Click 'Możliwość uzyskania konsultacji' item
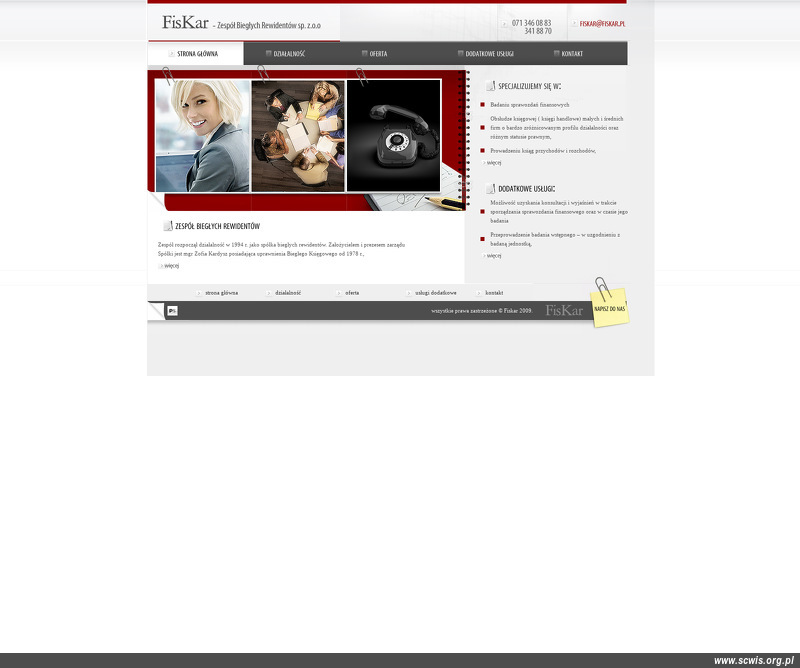The image size is (800, 668). [x=559, y=212]
